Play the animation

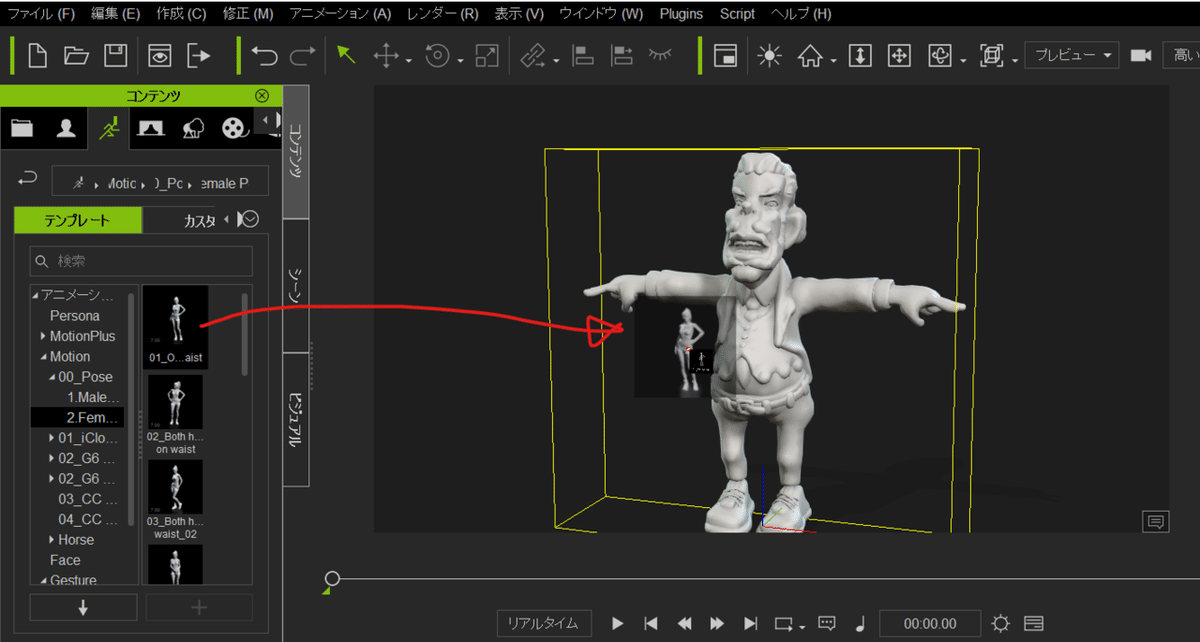618,624
